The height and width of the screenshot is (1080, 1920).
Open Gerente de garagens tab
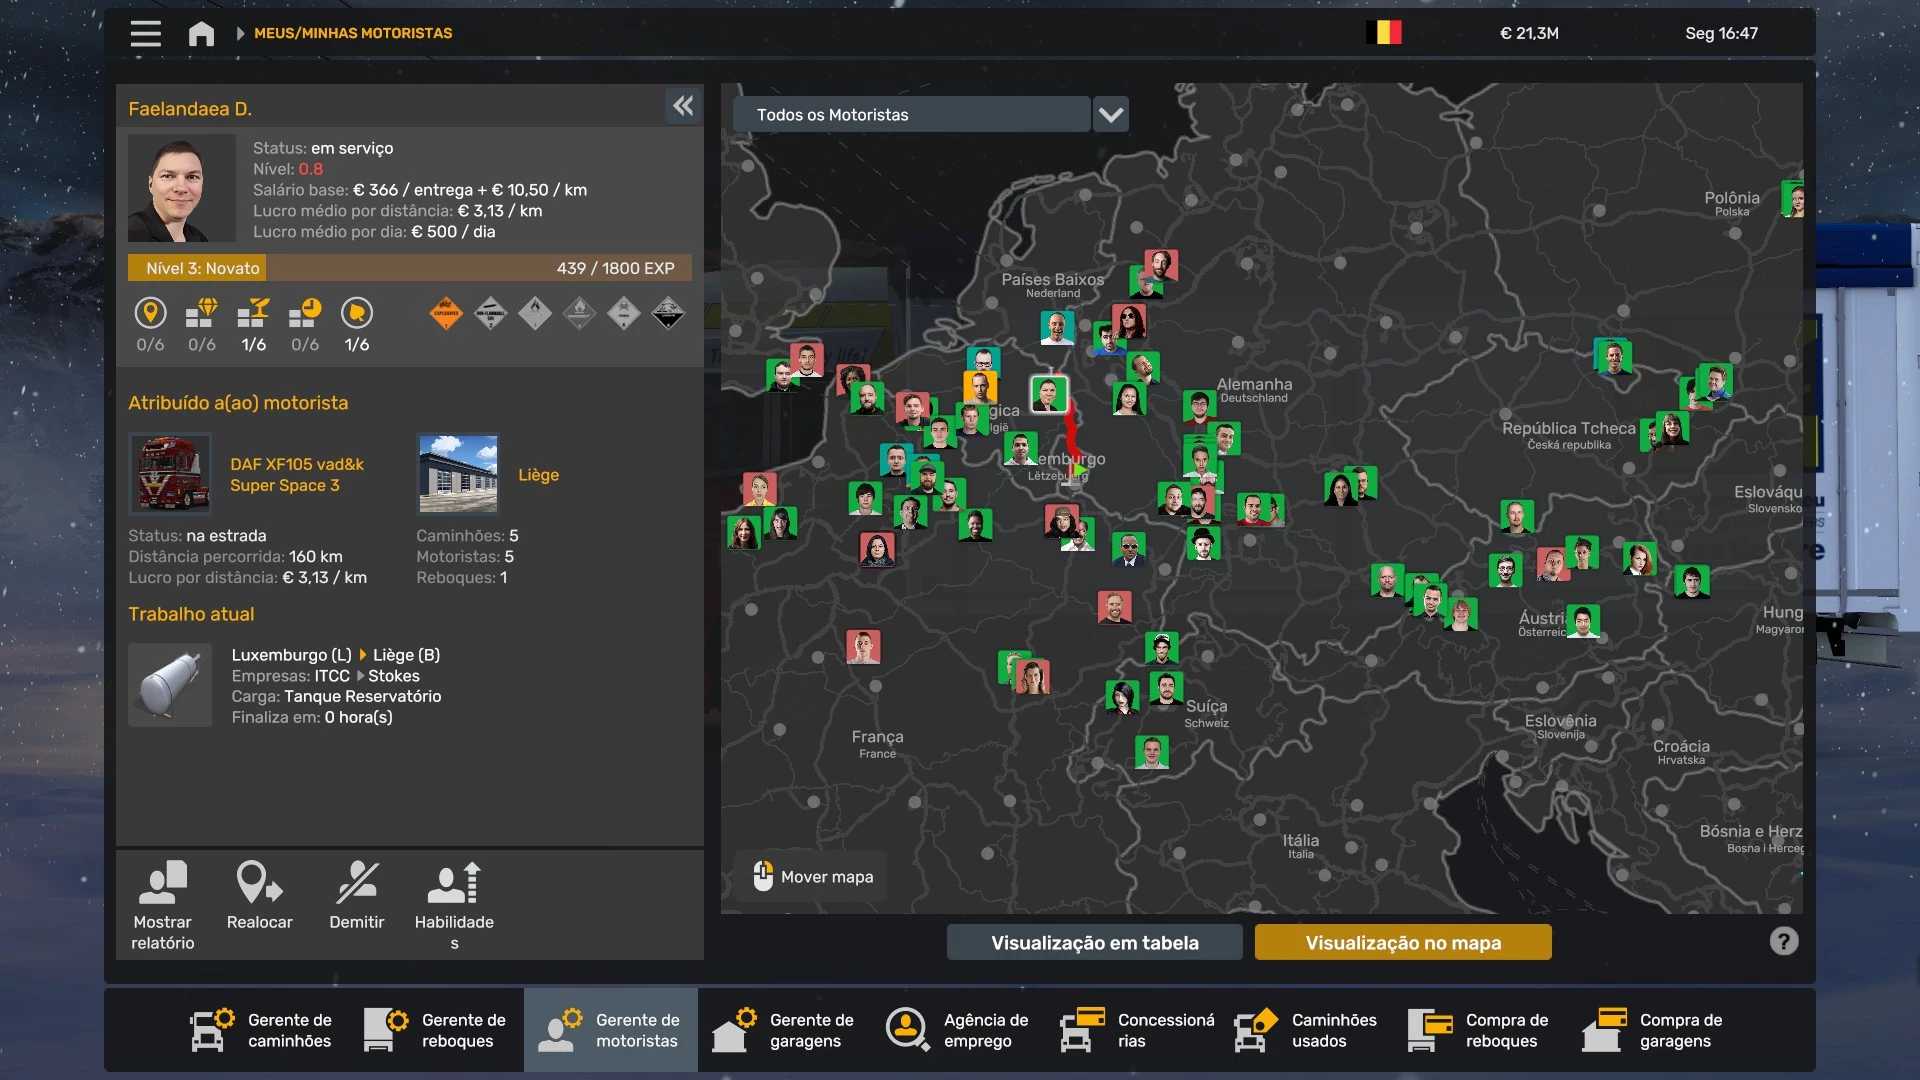784,1030
